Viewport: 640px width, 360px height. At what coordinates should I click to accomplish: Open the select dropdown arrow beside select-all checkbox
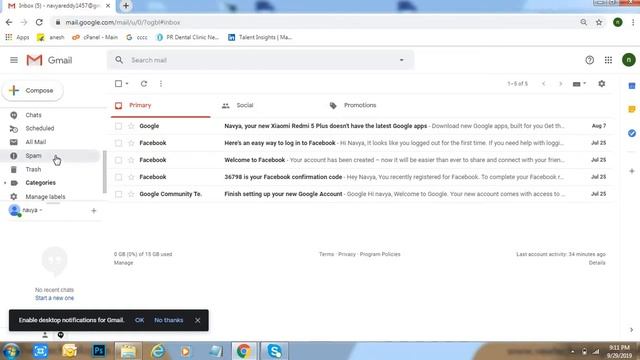click(x=127, y=84)
